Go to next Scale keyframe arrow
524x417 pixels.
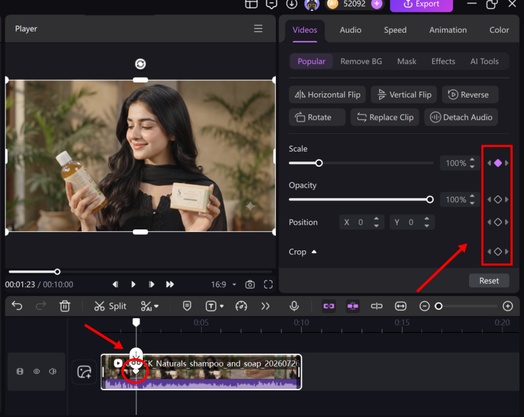coord(507,163)
